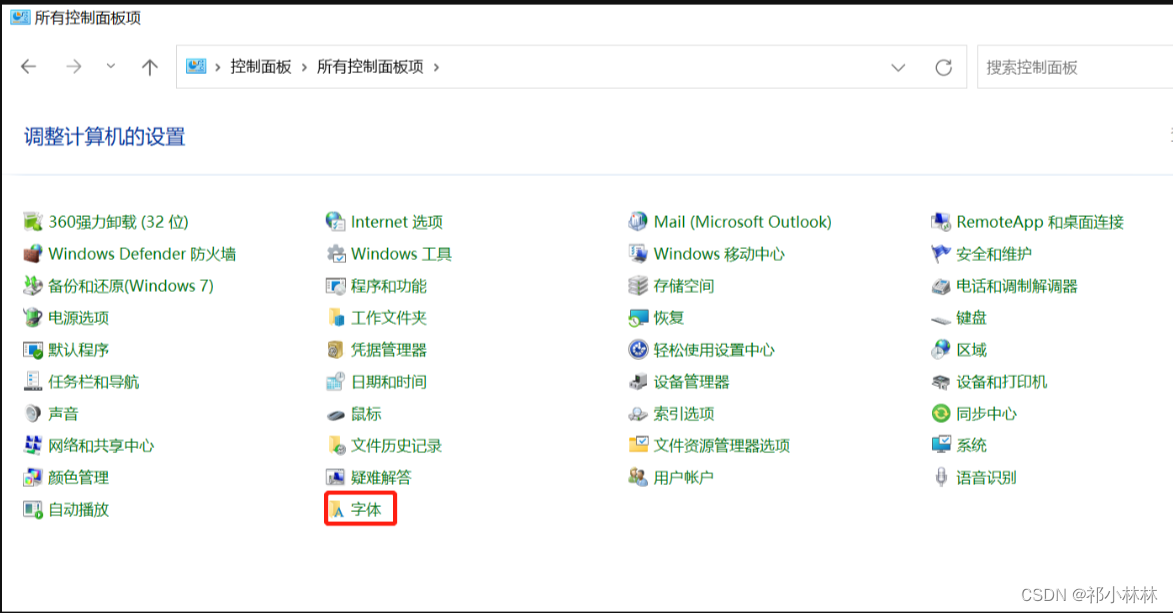Go up one folder level
This screenshot has width=1173, height=613.
point(150,67)
